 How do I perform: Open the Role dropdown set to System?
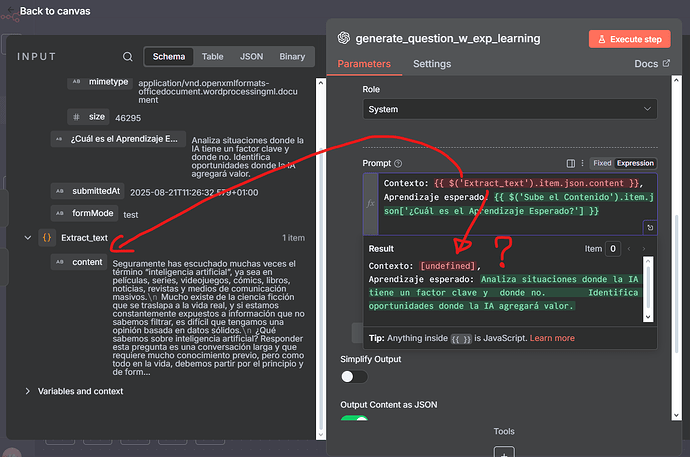[510, 109]
